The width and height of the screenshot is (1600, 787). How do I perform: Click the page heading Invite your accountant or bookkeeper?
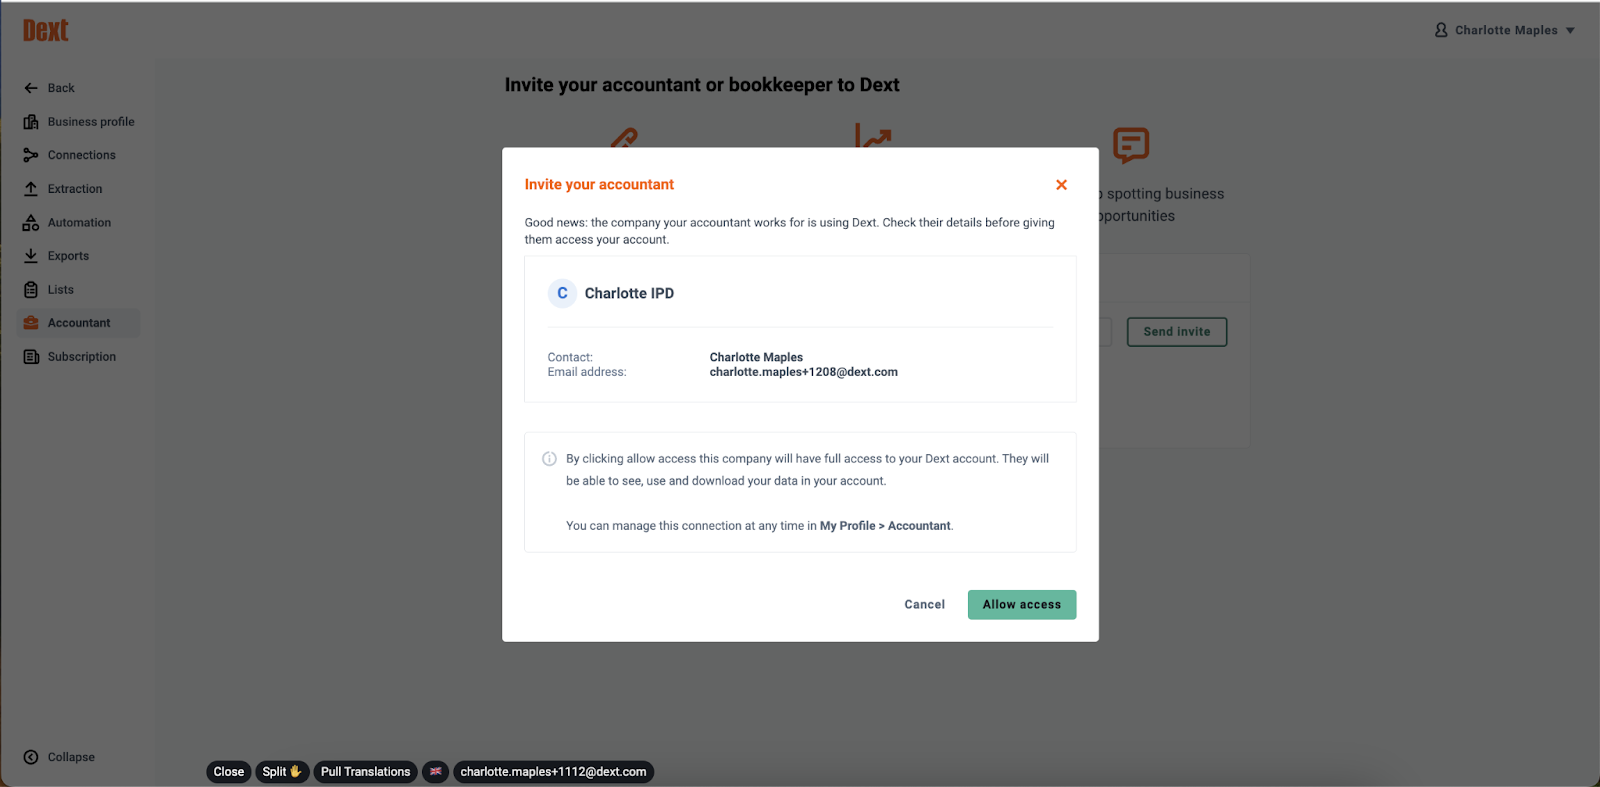click(x=702, y=85)
